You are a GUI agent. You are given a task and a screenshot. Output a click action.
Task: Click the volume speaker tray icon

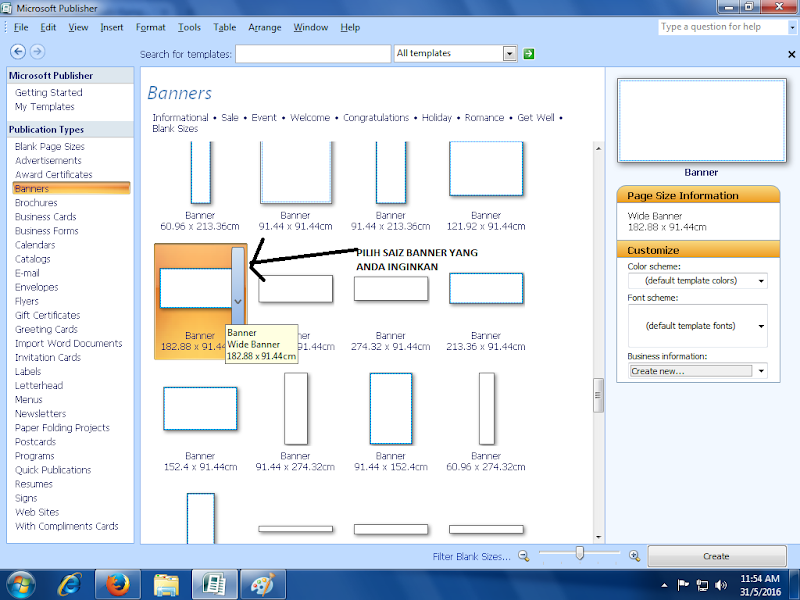click(x=721, y=585)
